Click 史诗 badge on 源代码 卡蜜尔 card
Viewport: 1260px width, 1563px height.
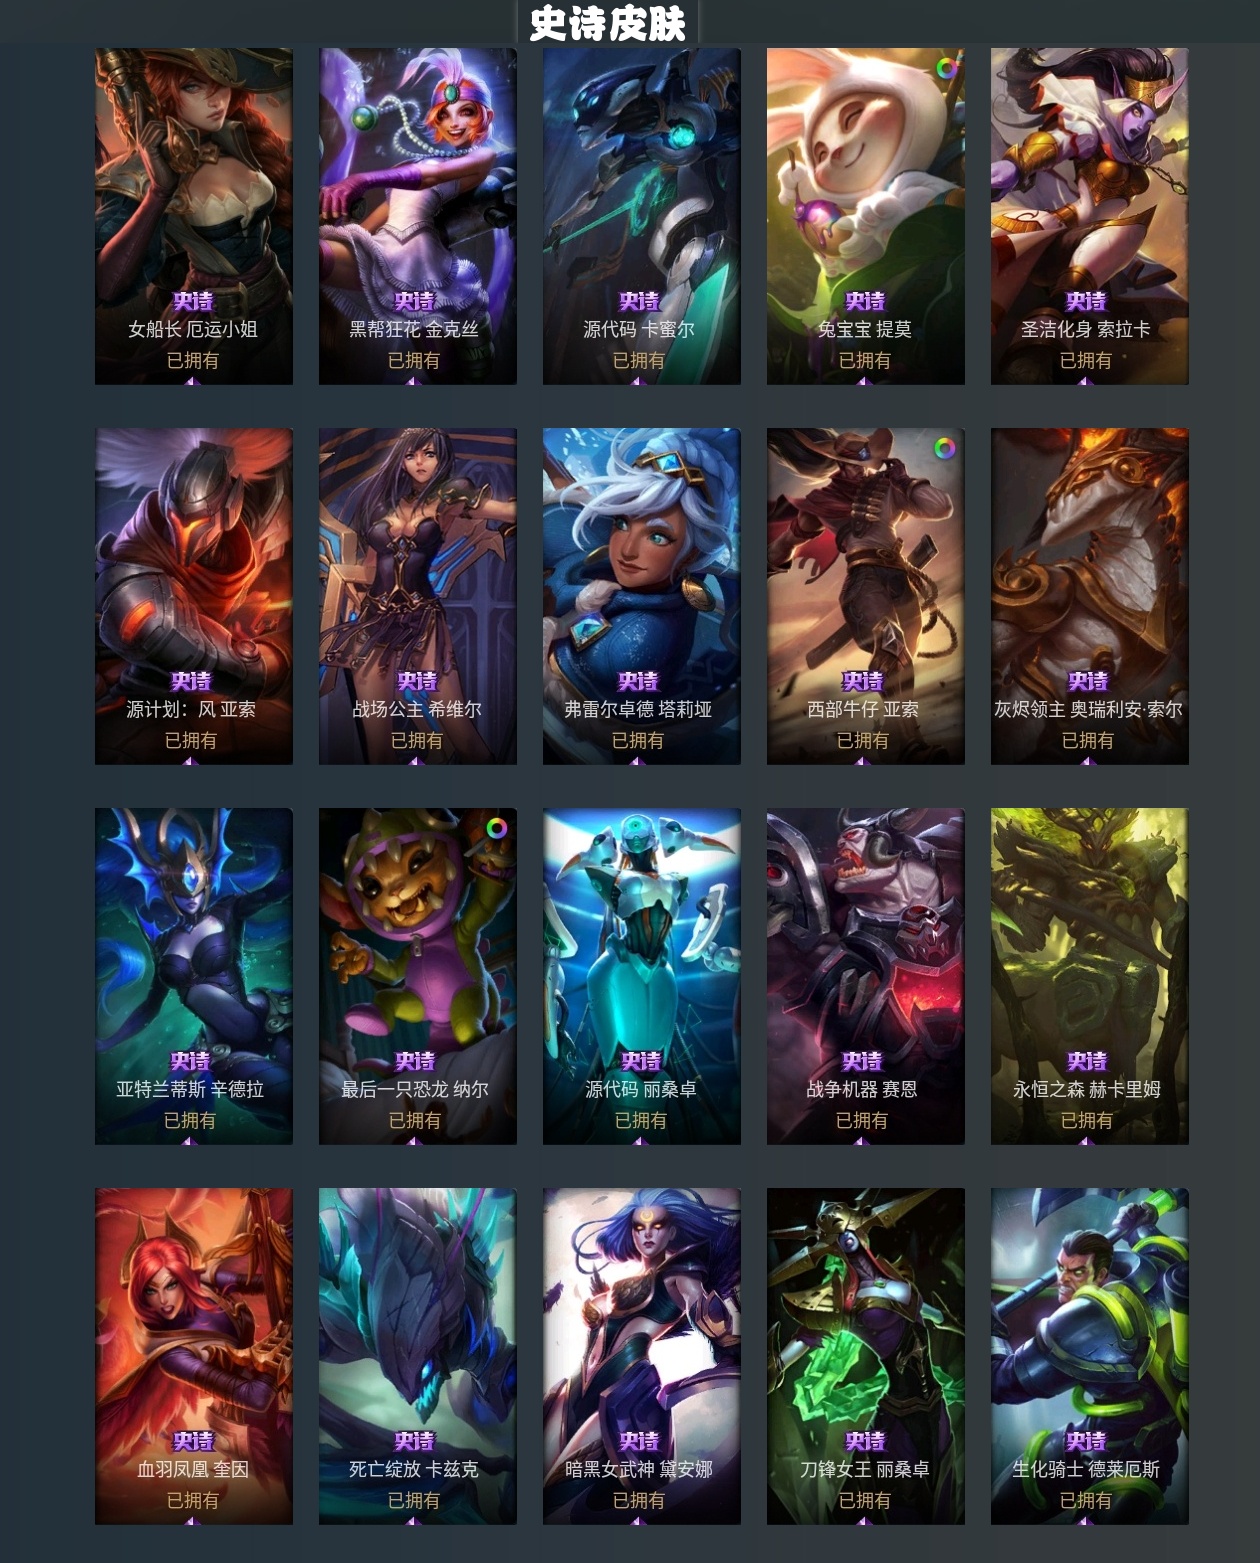639,301
